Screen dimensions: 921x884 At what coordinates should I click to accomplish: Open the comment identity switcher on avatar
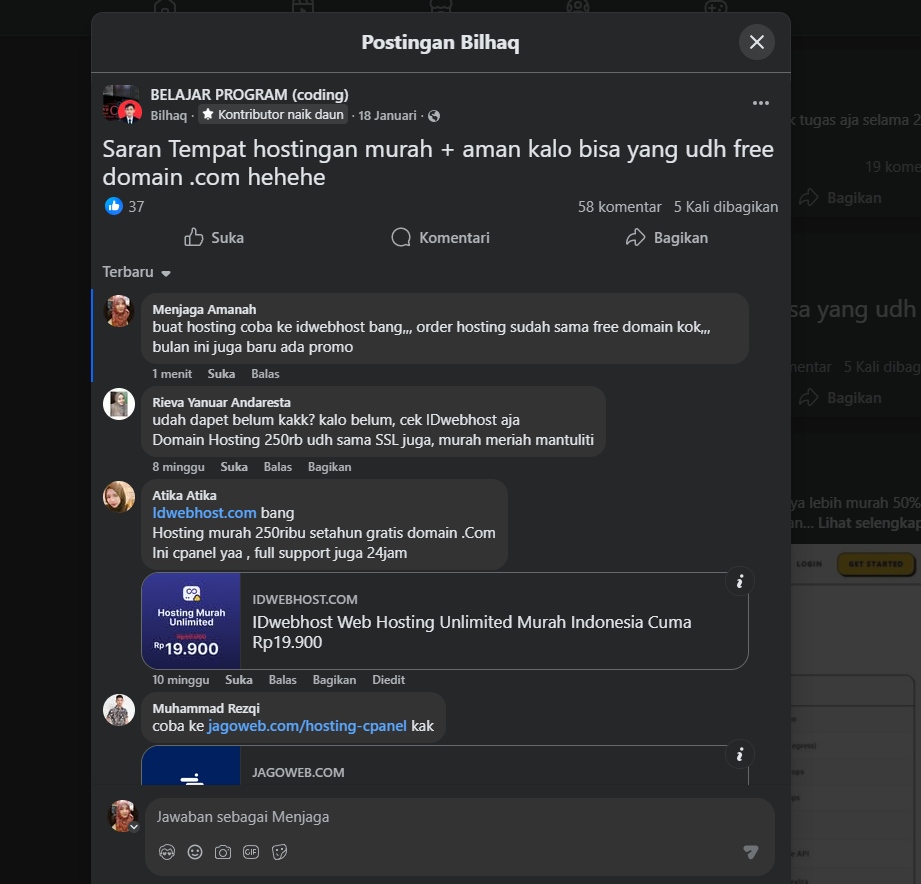tap(133, 826)
